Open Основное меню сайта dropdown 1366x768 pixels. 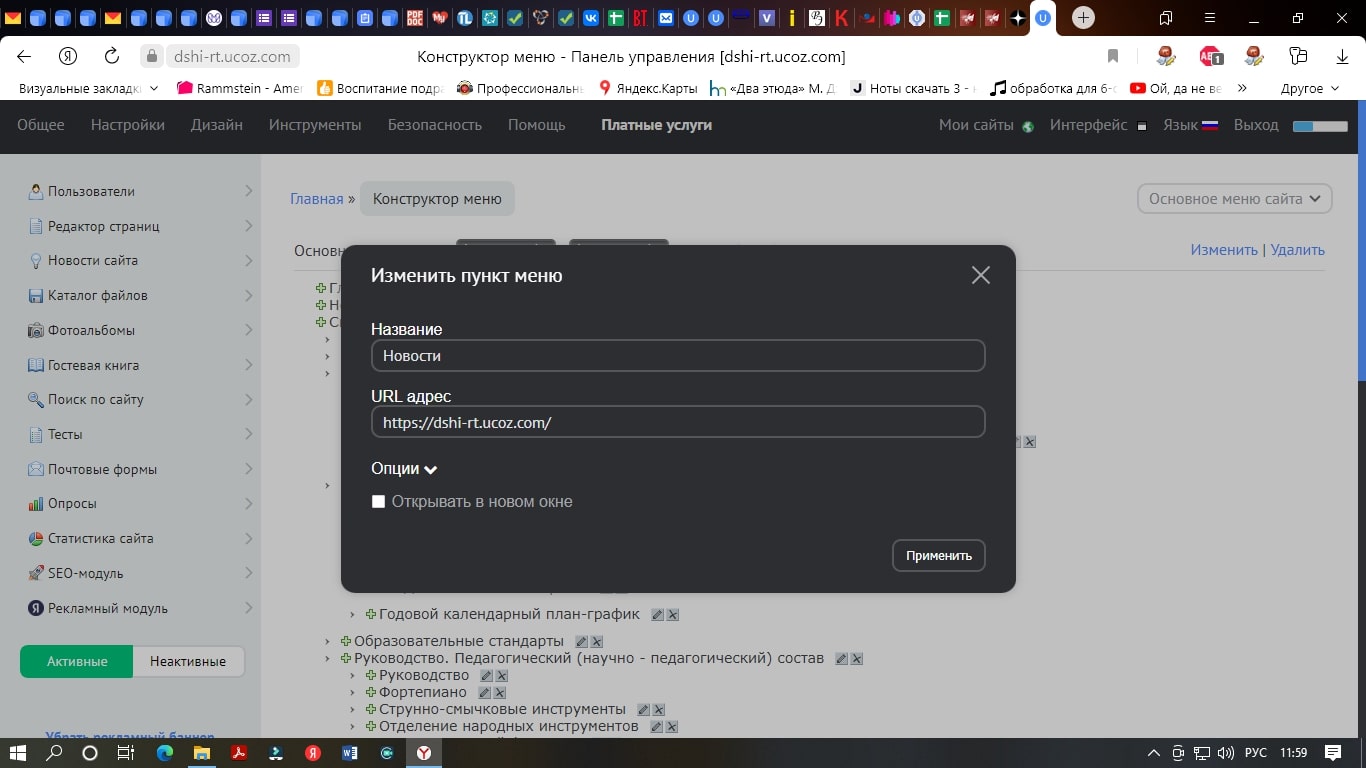(1234, 199)
